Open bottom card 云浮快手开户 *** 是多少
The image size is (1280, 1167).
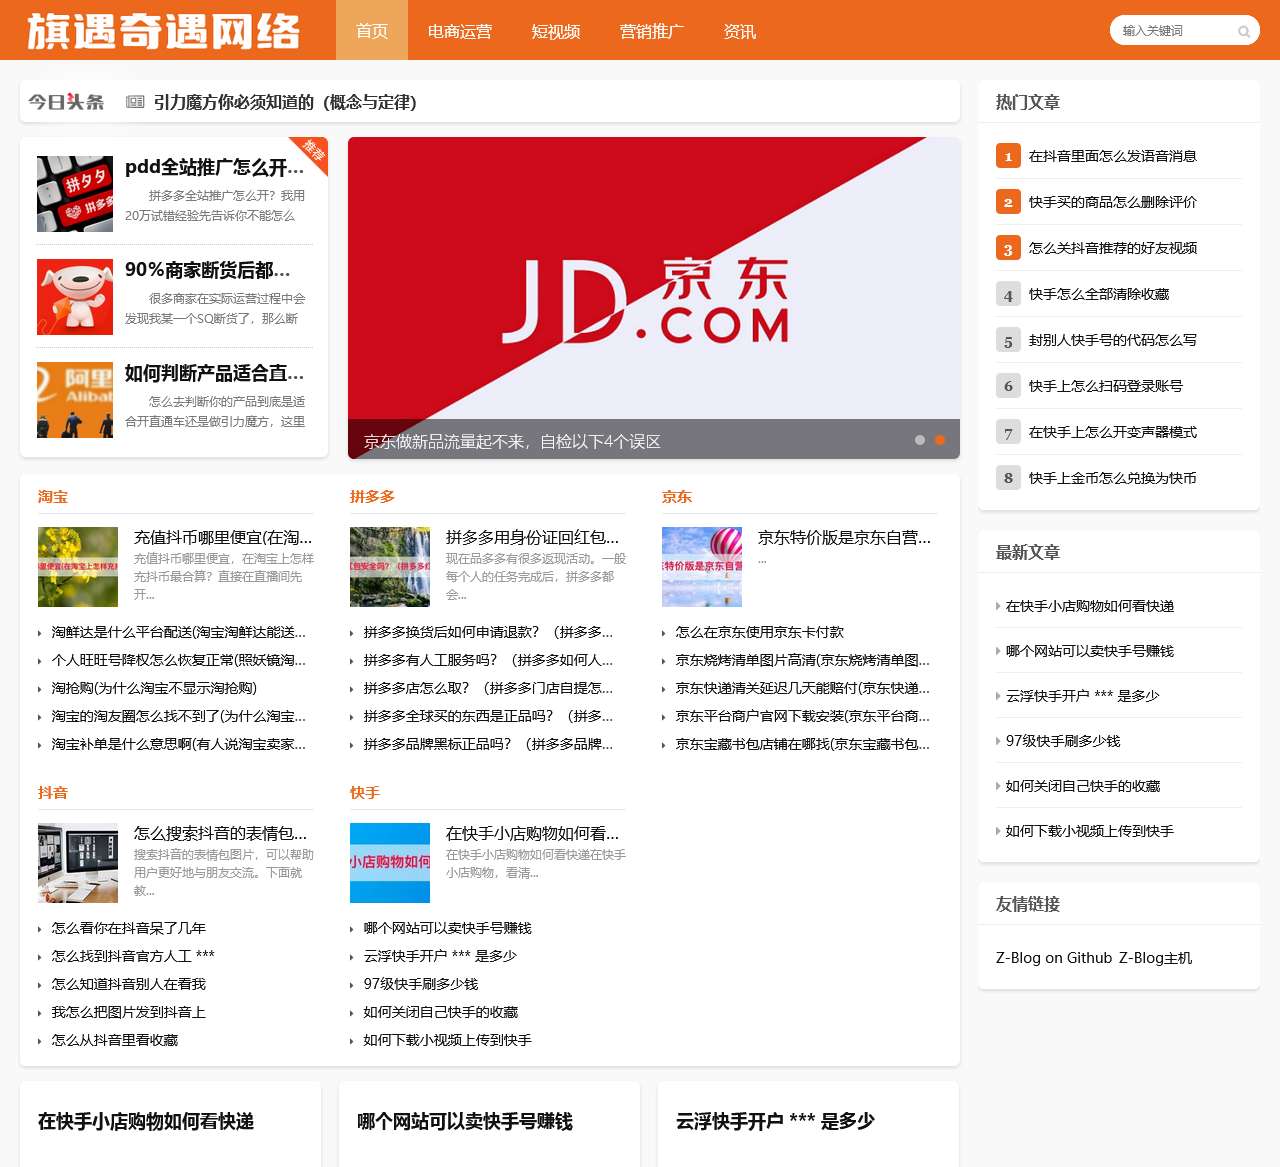click(775, 1122)
